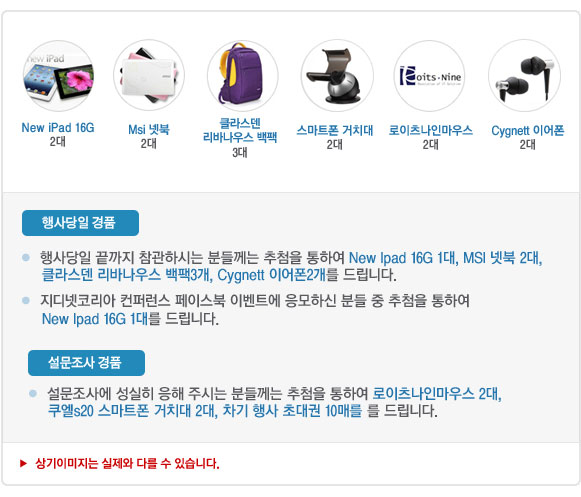Click the red 상기이미지는 실제와 다를 수 있습니다 notice
Screen dimensions: 581x497
click(x=127, y=463)
